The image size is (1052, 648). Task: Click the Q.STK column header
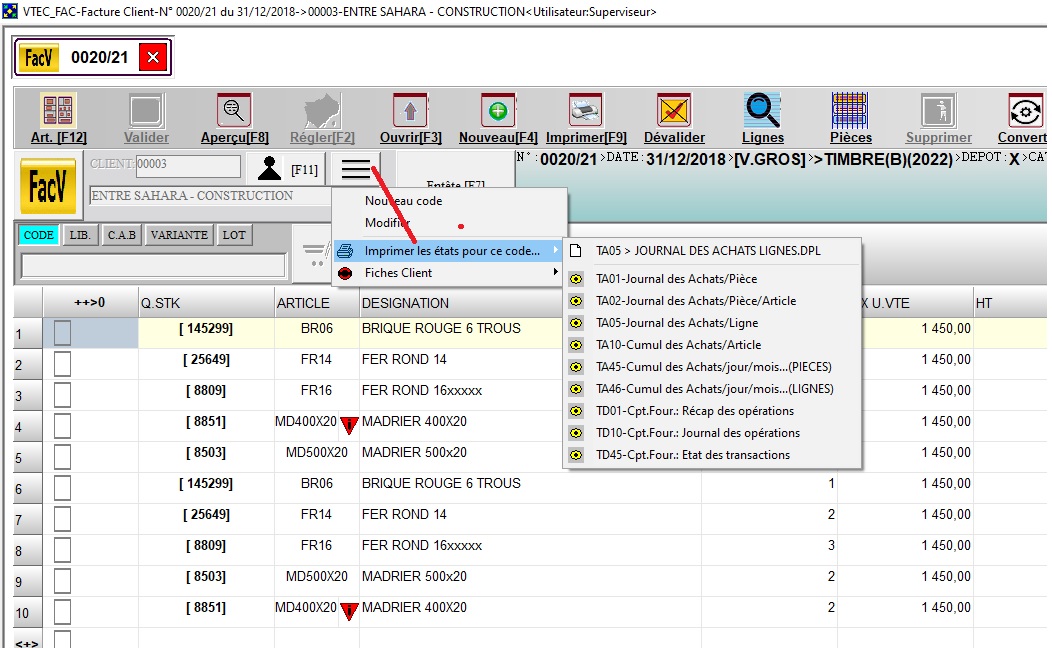point(206,303)
